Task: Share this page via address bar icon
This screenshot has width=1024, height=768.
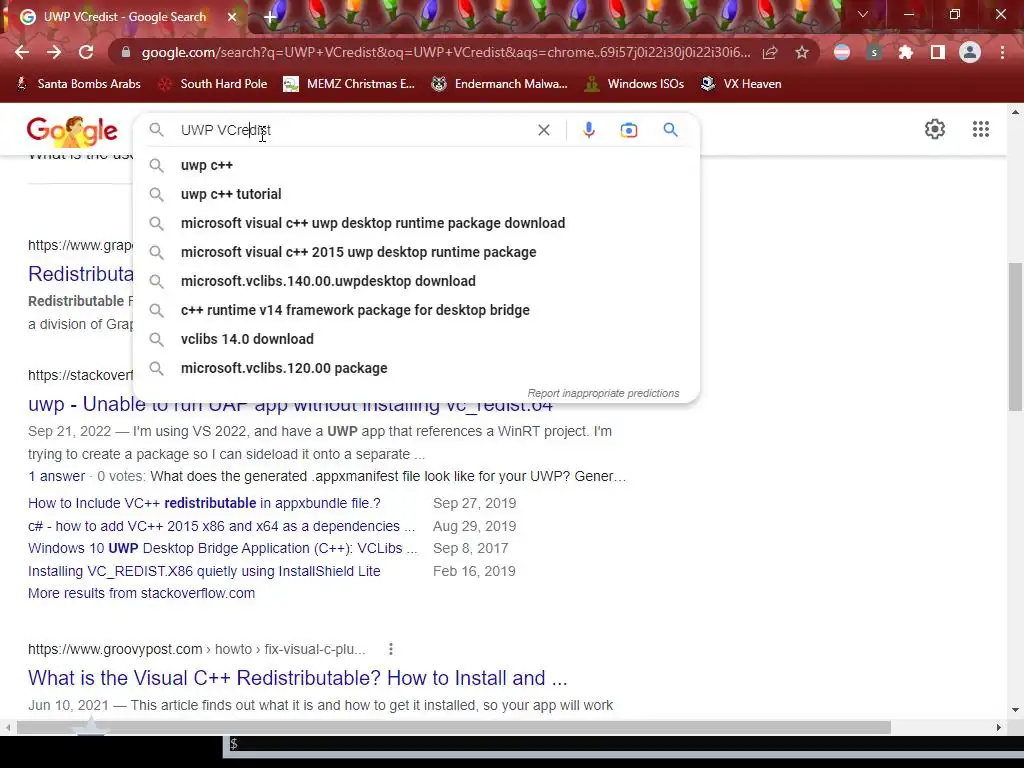Action: 770,52
